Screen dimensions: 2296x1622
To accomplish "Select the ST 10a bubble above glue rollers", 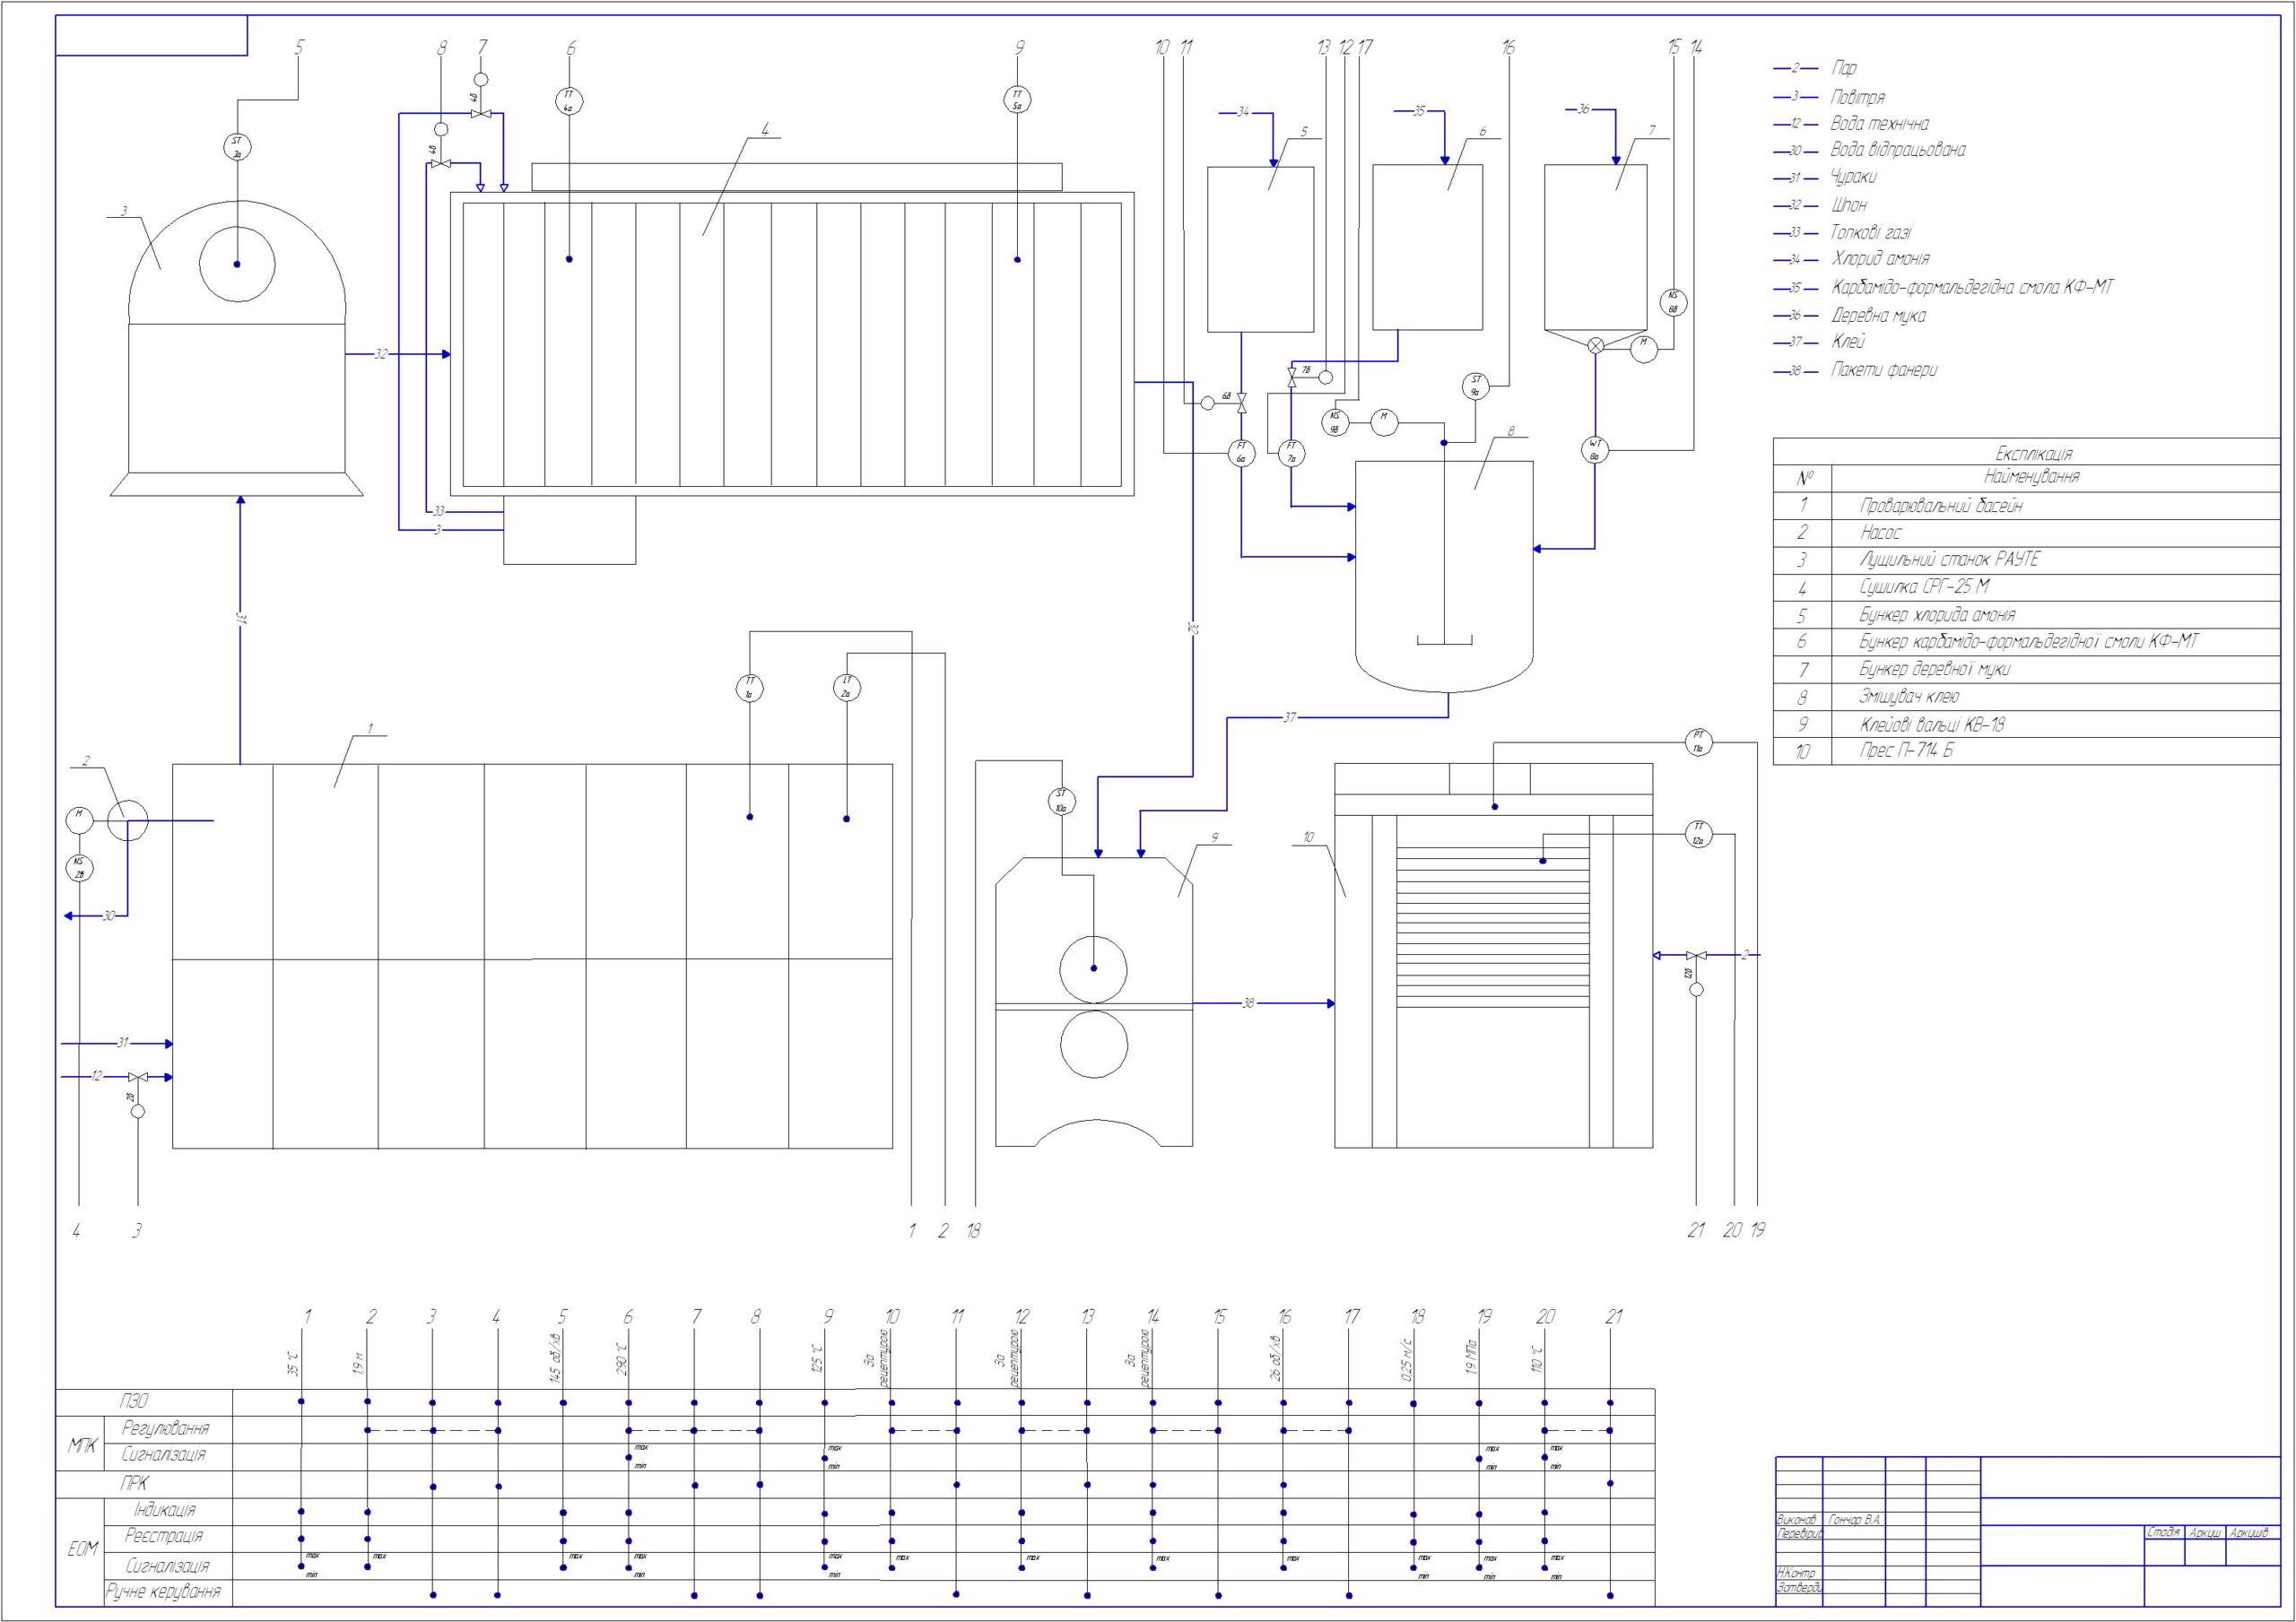I will pyautogui.click(x=1060, y=800).
